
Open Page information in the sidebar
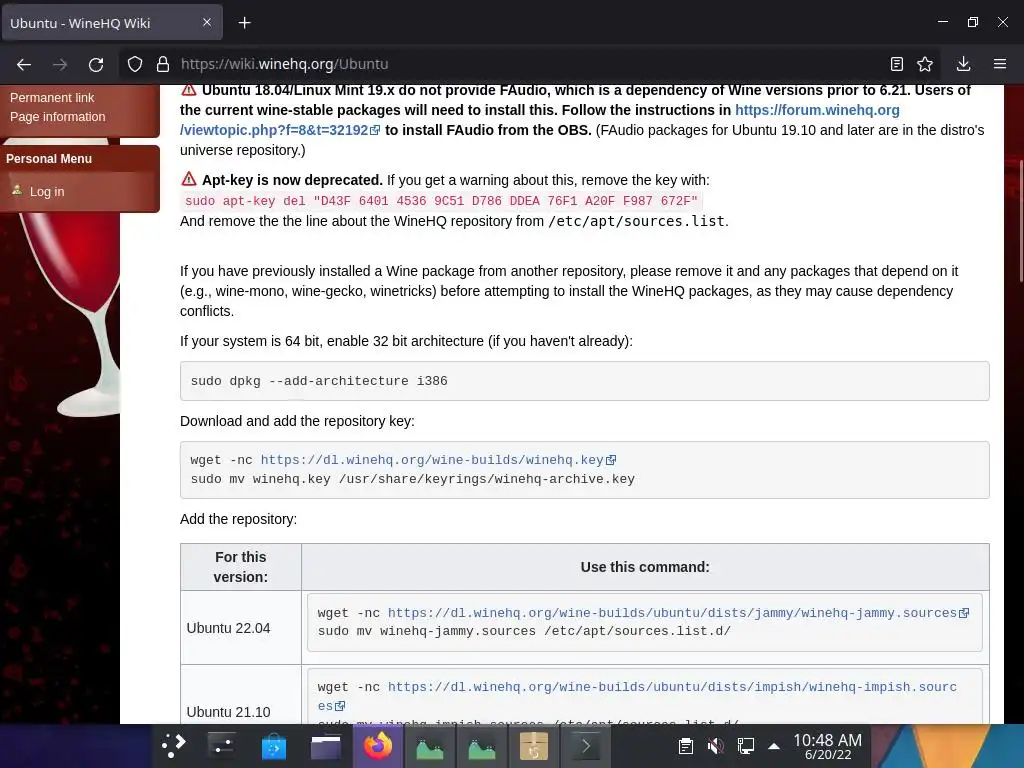57,117
